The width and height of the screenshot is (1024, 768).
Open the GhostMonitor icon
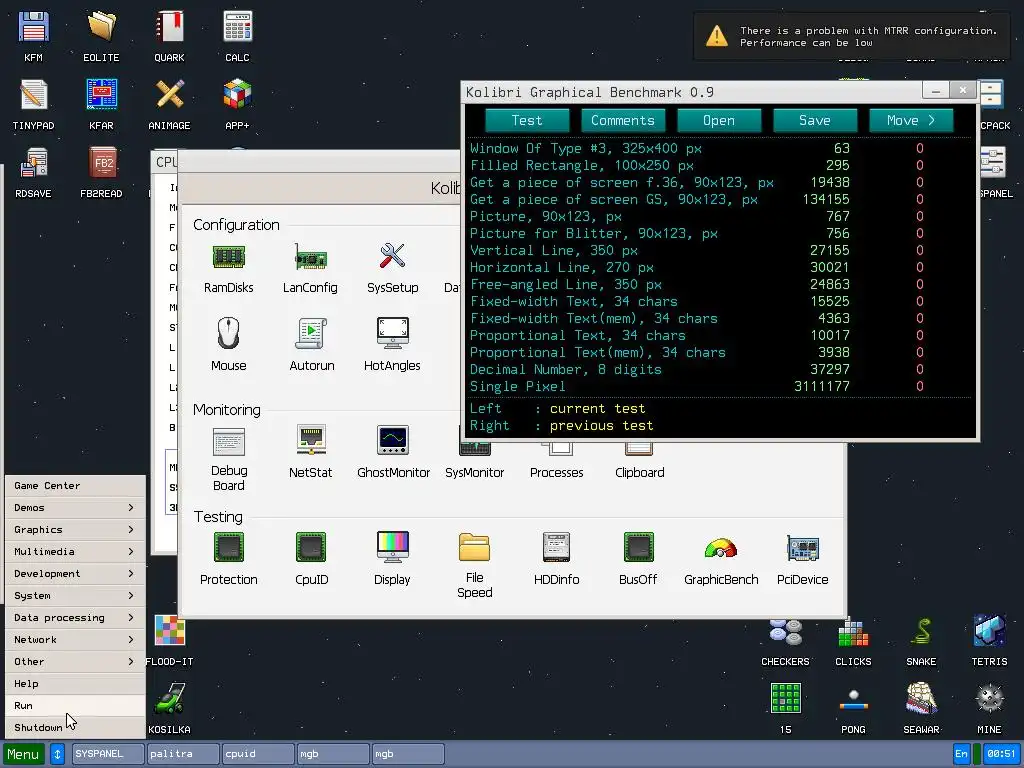(392, 440)
